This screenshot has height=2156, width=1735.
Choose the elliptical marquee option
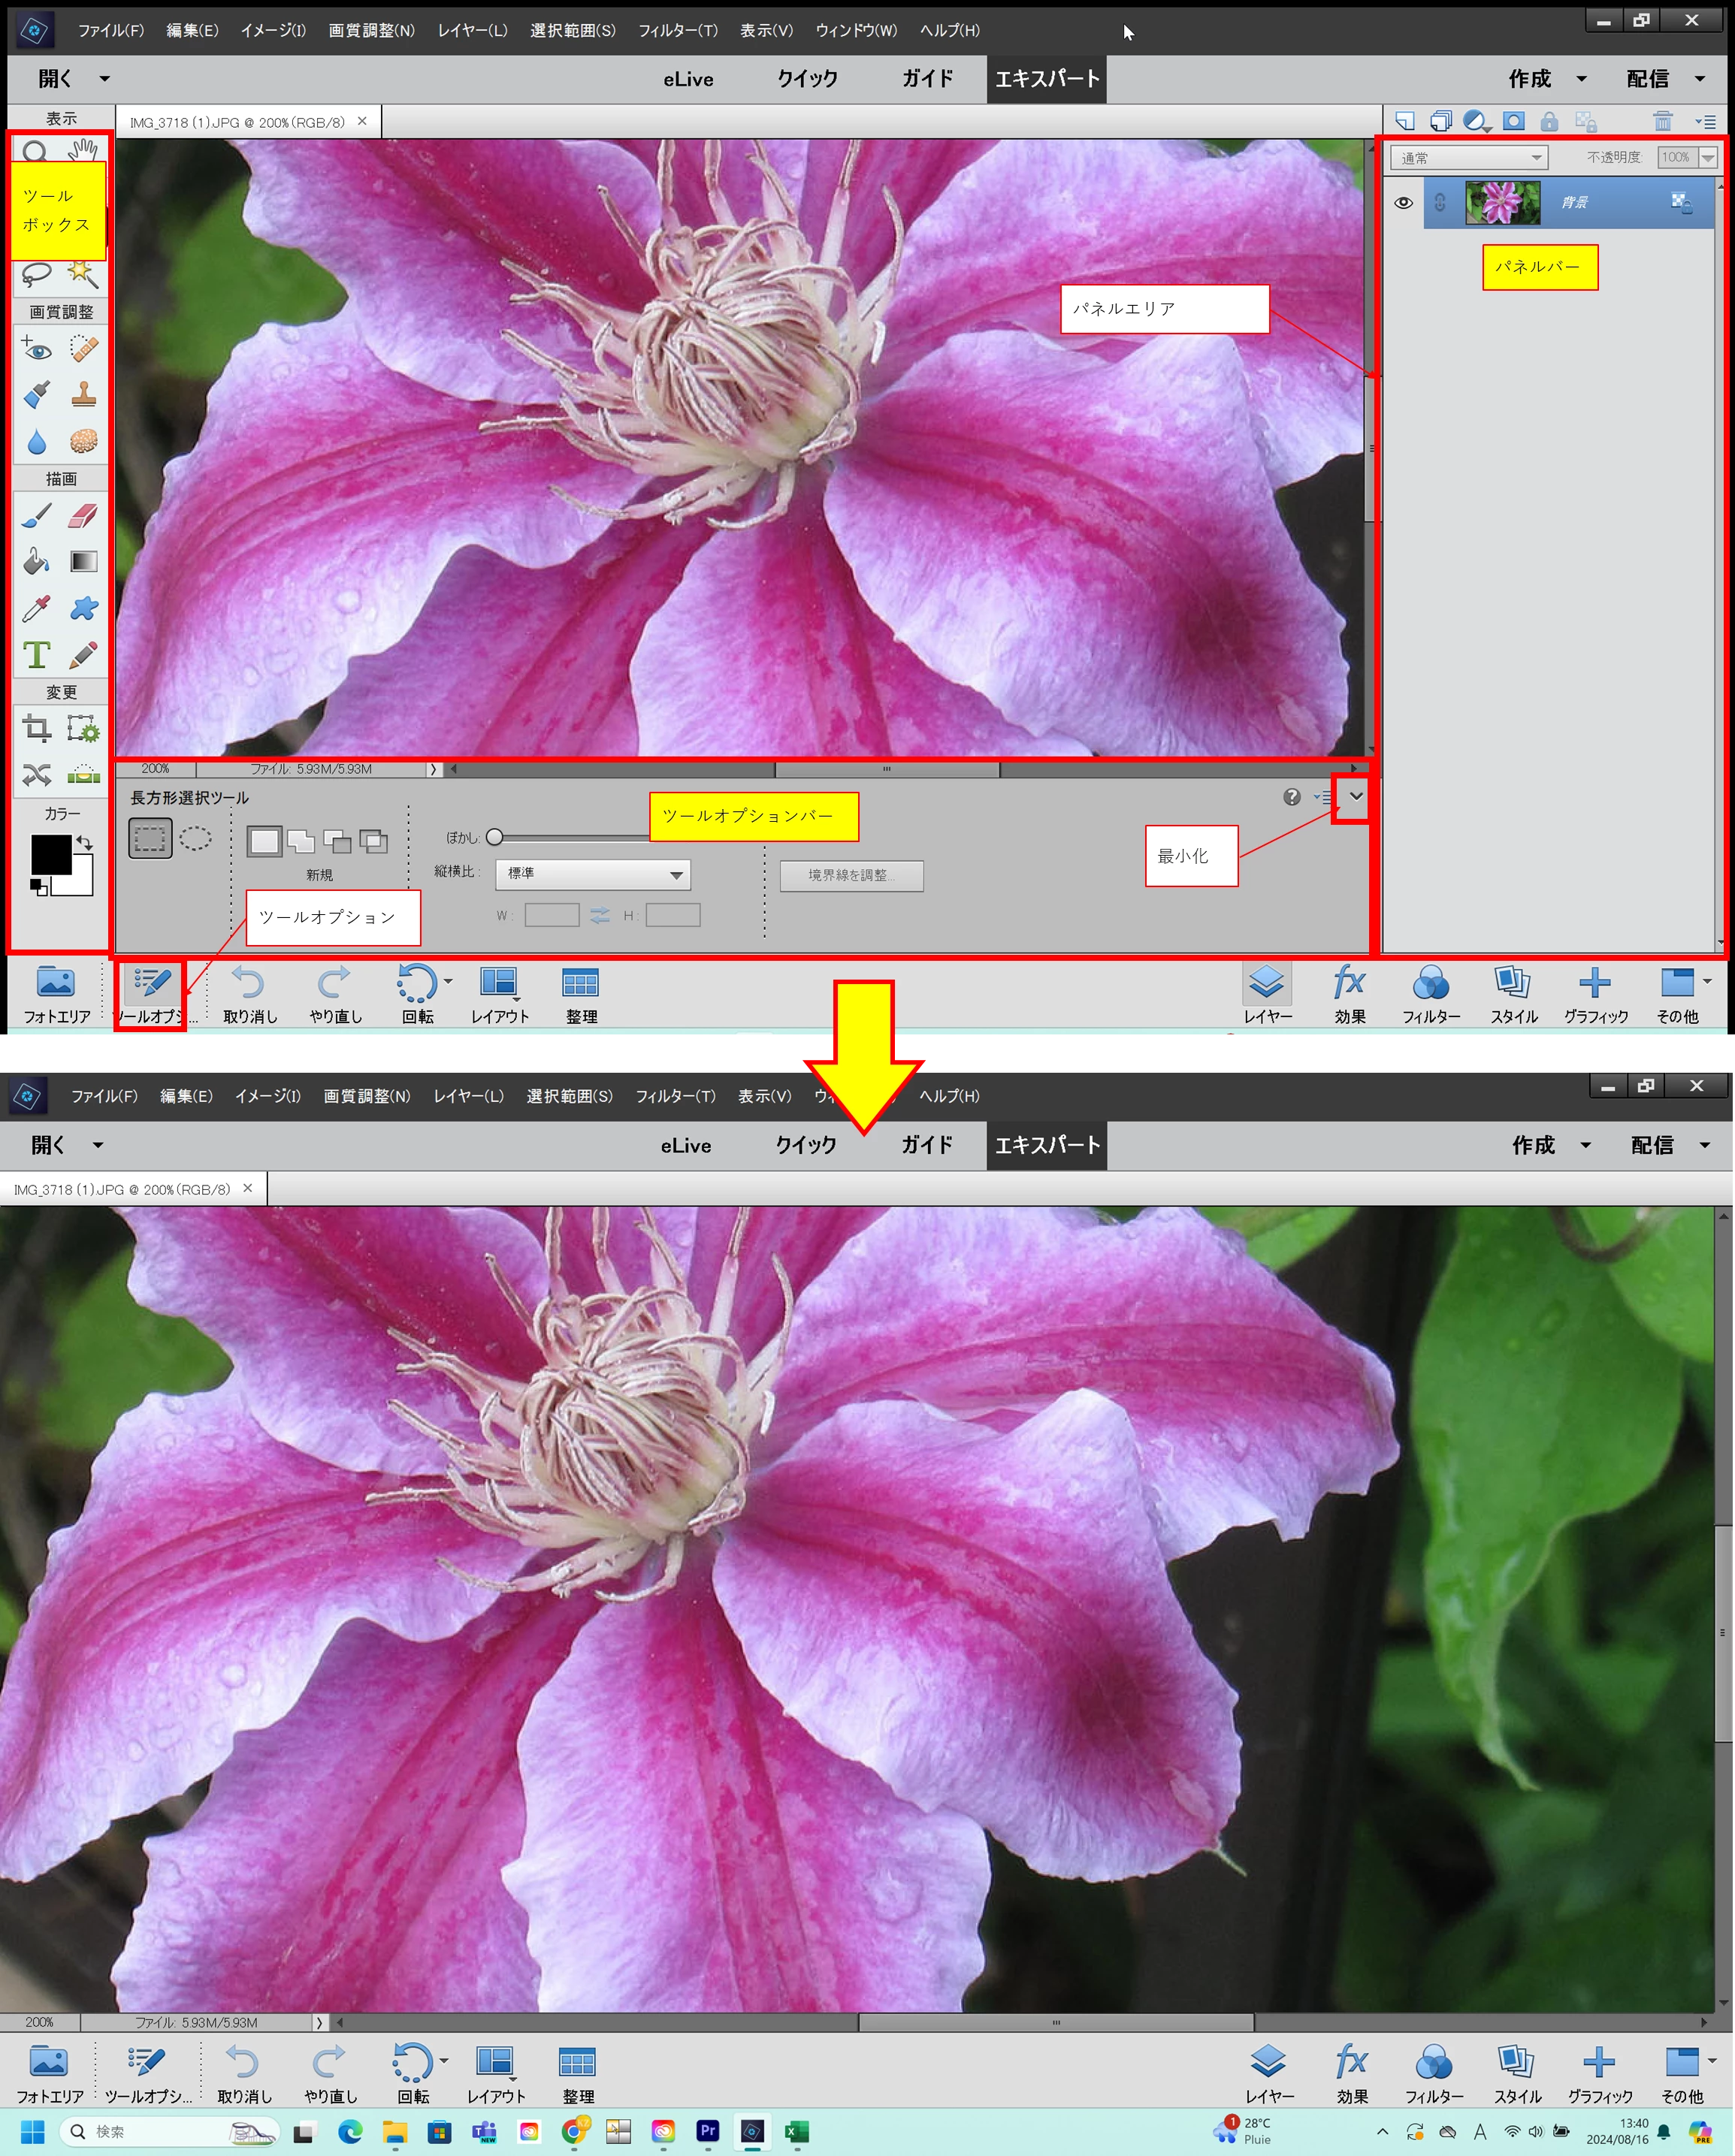click(x=195, y=838)
